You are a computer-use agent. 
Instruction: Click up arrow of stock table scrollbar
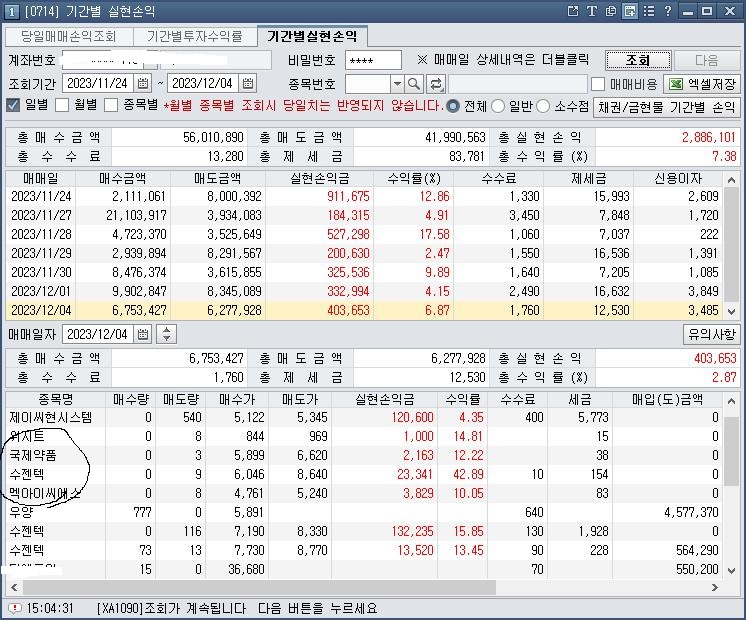point(731,401)
